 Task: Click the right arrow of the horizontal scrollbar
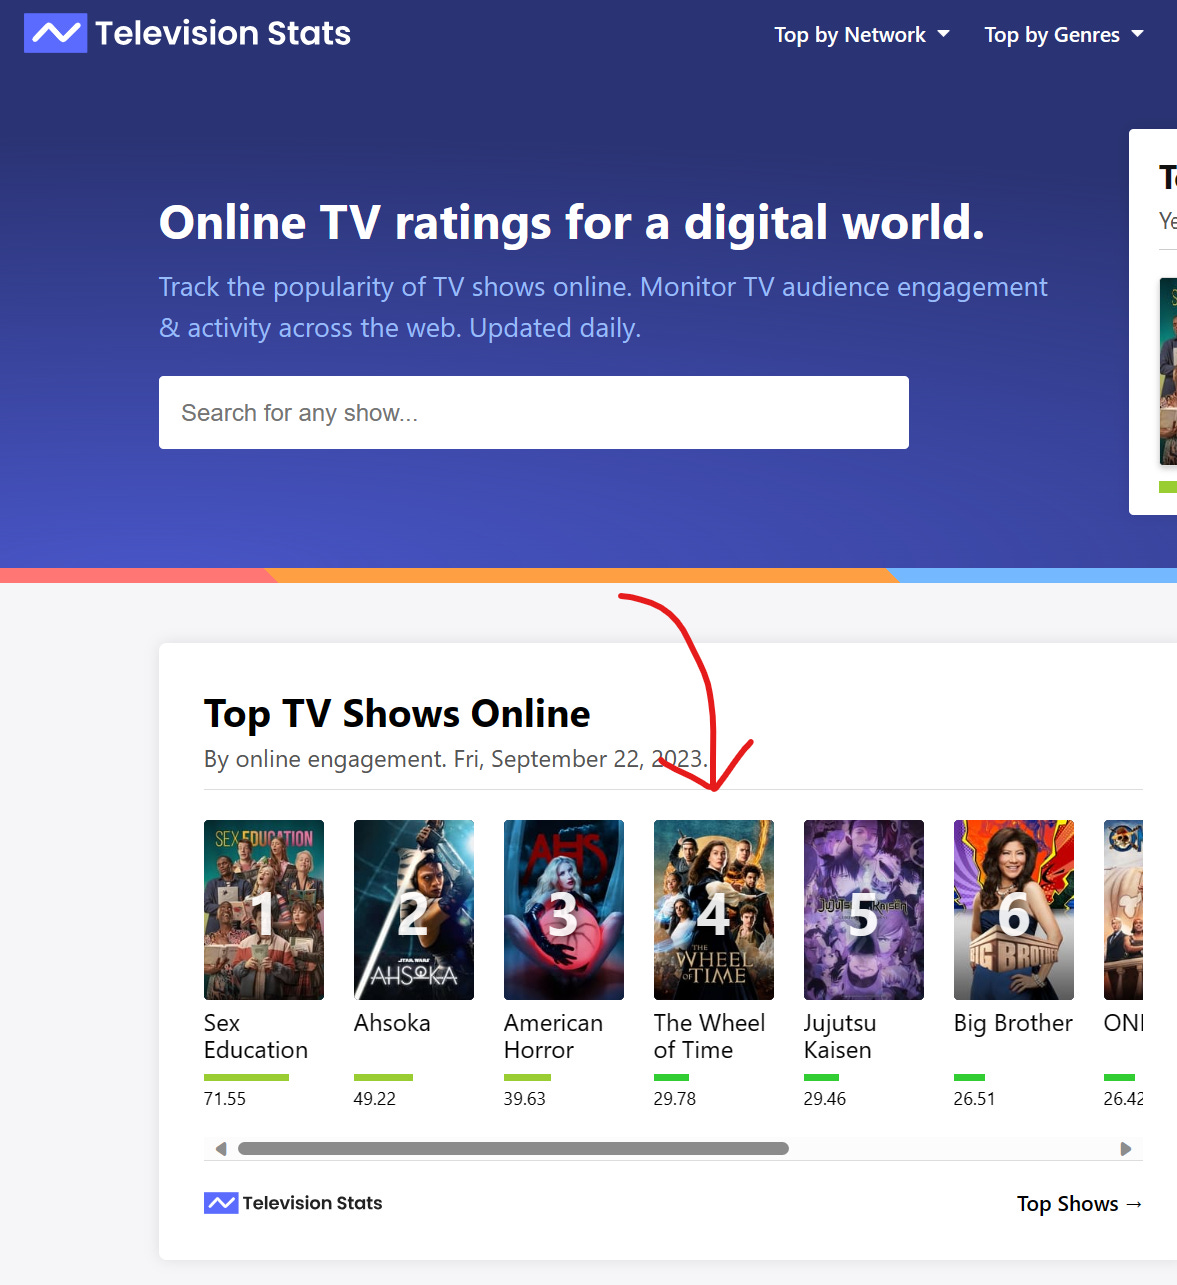1126,1149
